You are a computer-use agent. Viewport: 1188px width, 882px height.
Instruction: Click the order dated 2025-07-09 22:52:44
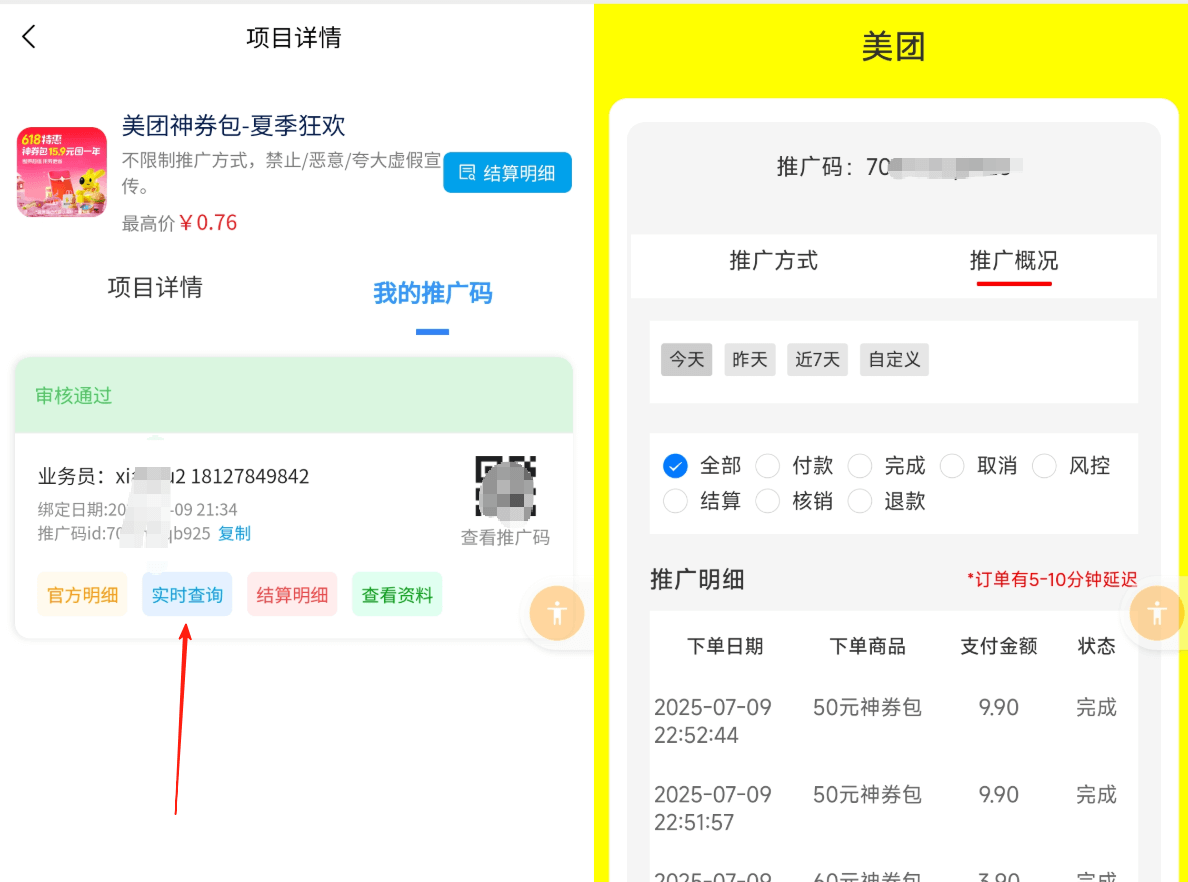(x=712, y=721)
